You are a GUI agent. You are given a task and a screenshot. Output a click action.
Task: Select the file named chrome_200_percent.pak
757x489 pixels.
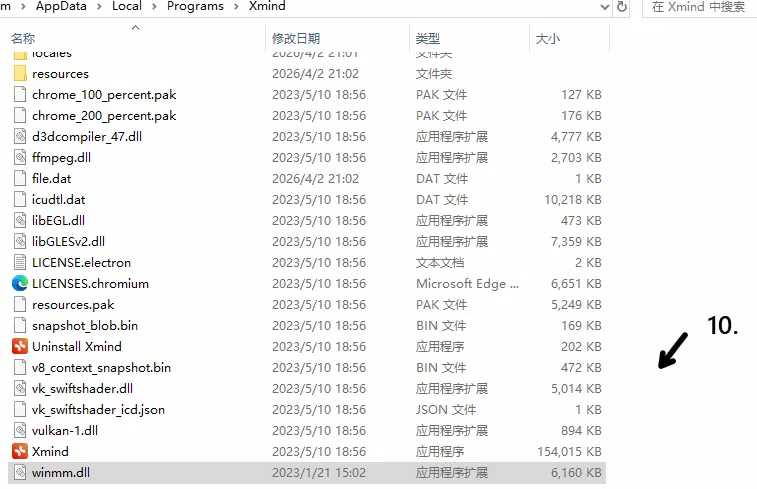coord(104,116)
